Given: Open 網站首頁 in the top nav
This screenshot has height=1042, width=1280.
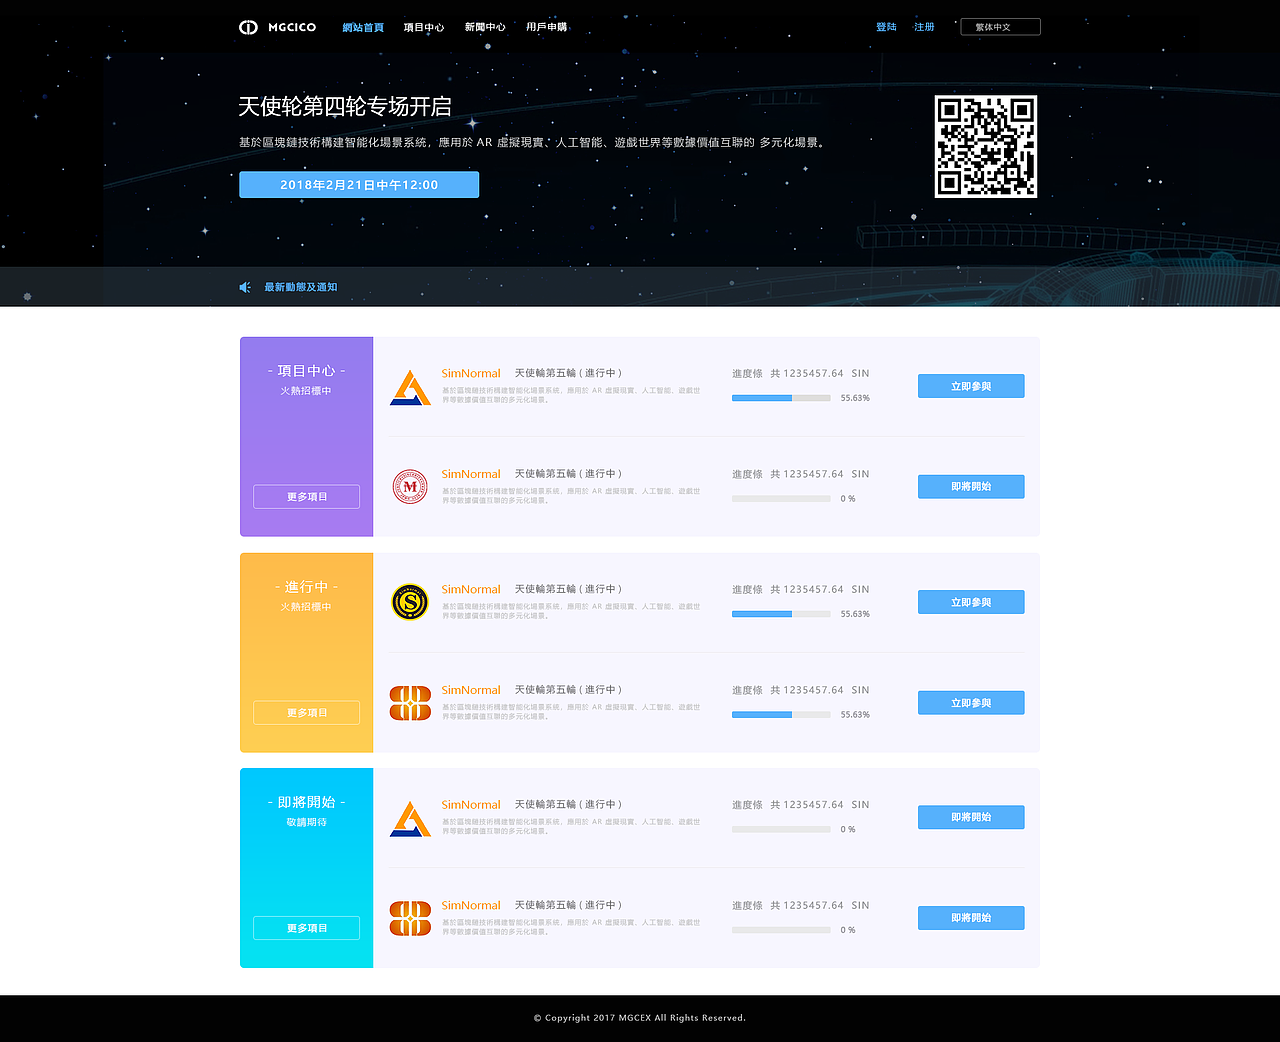Looking at the screenshot, I should pyautogui.click(x=363, y=27).
